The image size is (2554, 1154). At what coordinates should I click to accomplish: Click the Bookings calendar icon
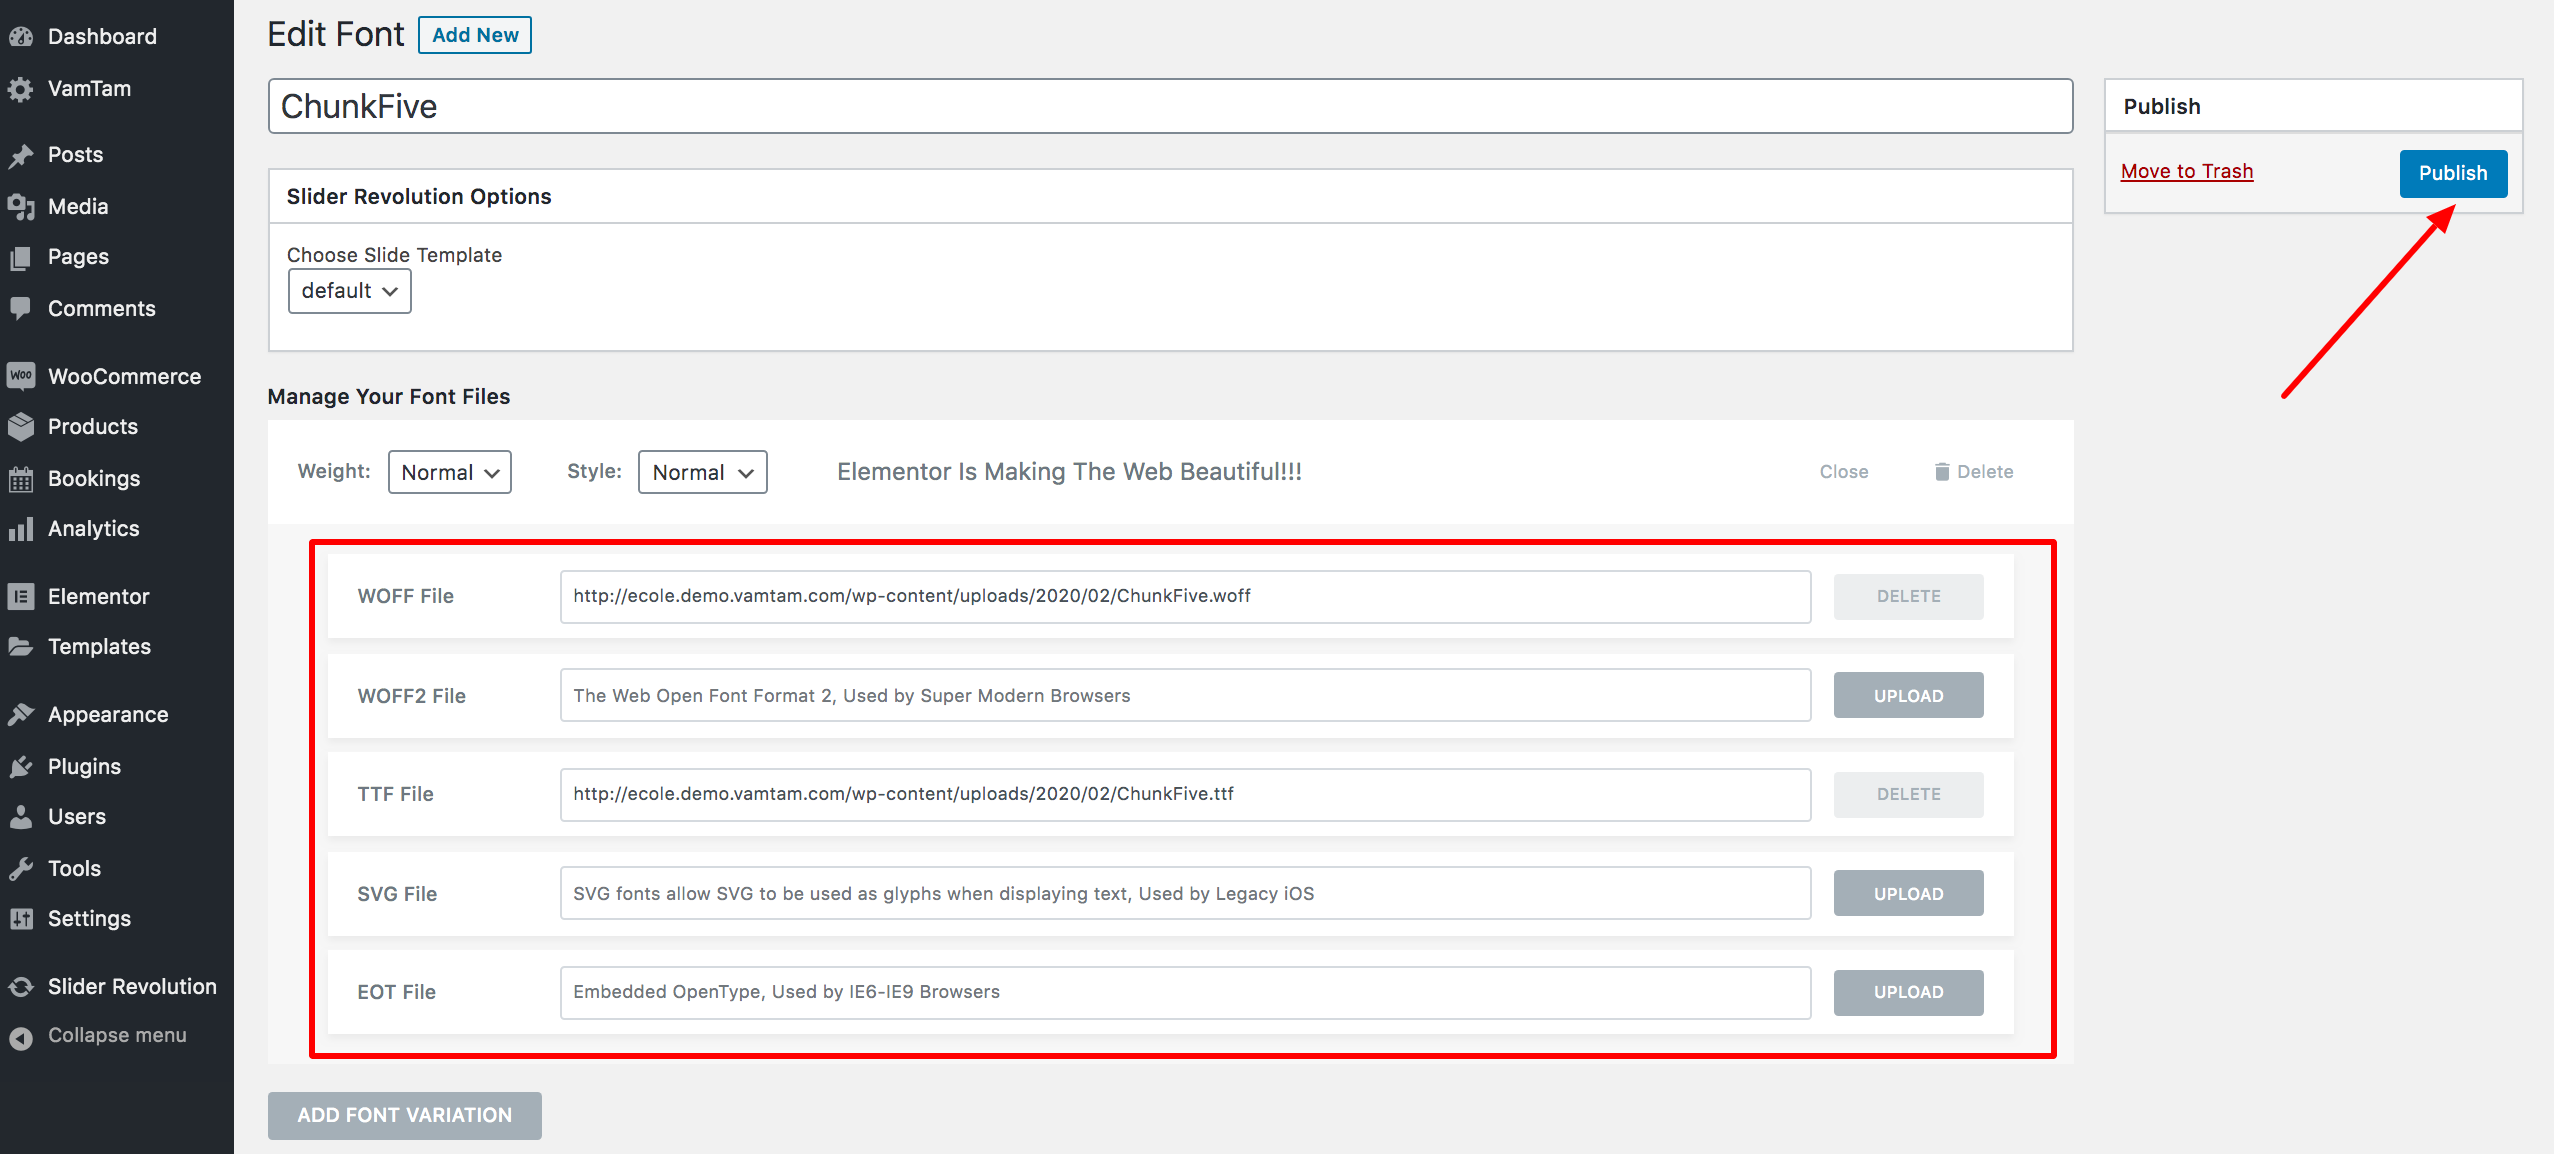(21, 479)
